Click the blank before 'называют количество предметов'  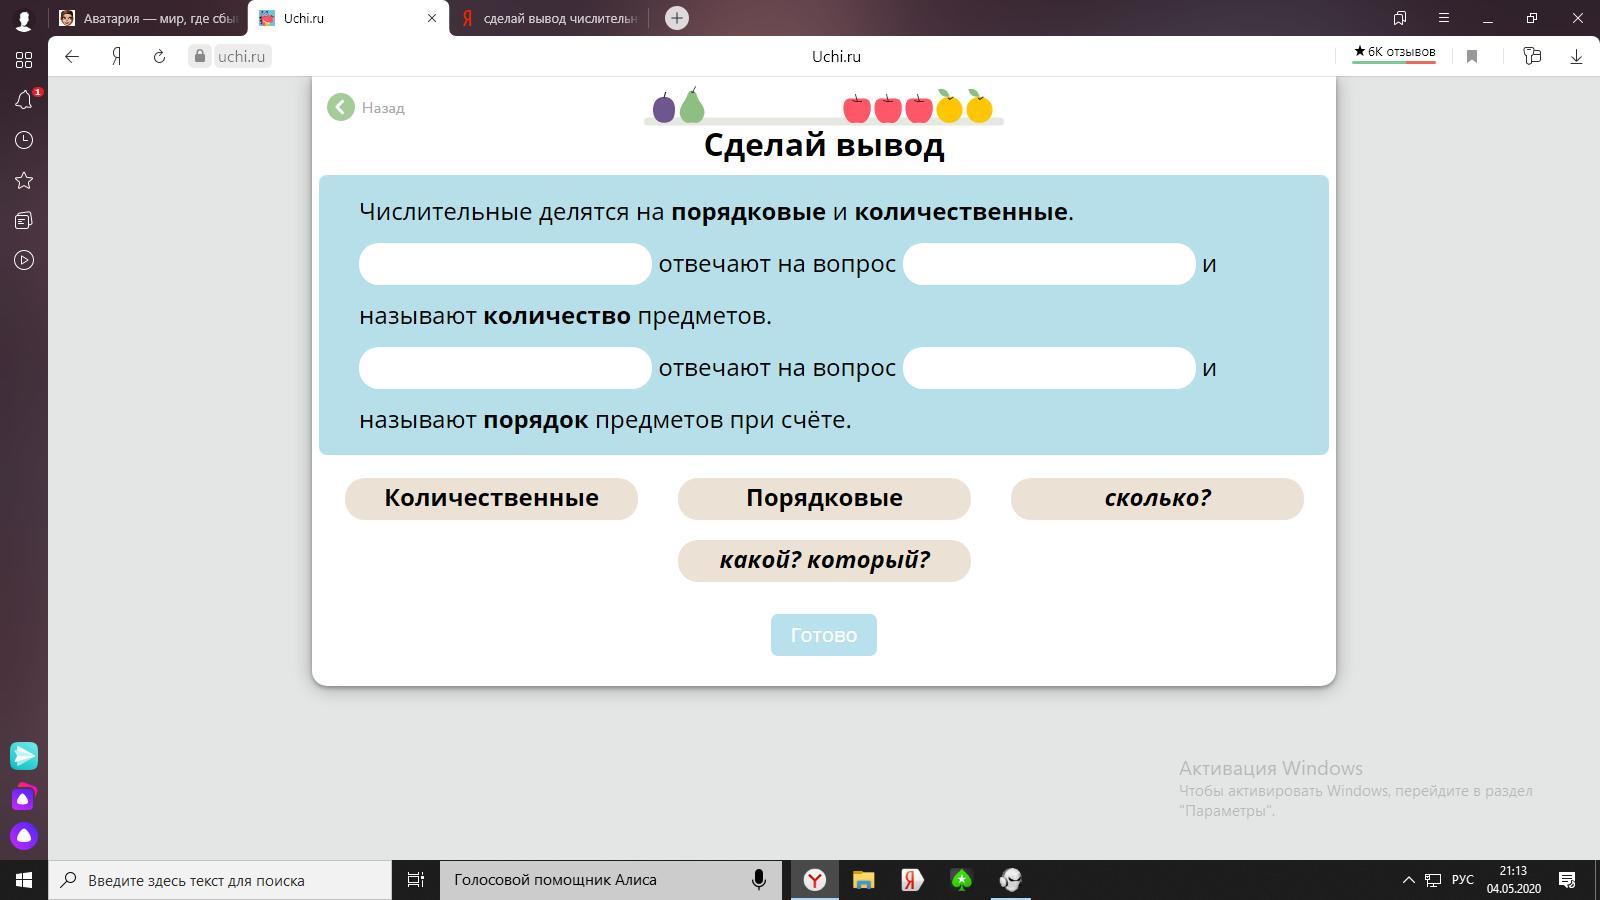pyautogui.click(x=1049, y=264)
